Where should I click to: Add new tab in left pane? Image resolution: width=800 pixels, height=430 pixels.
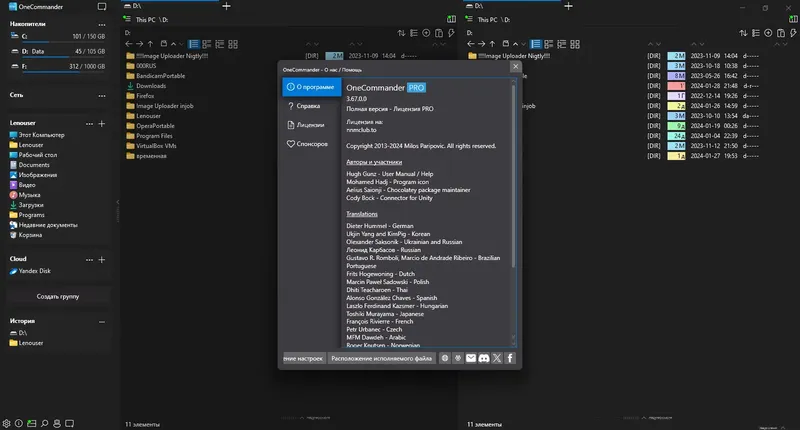pos(227,6)
